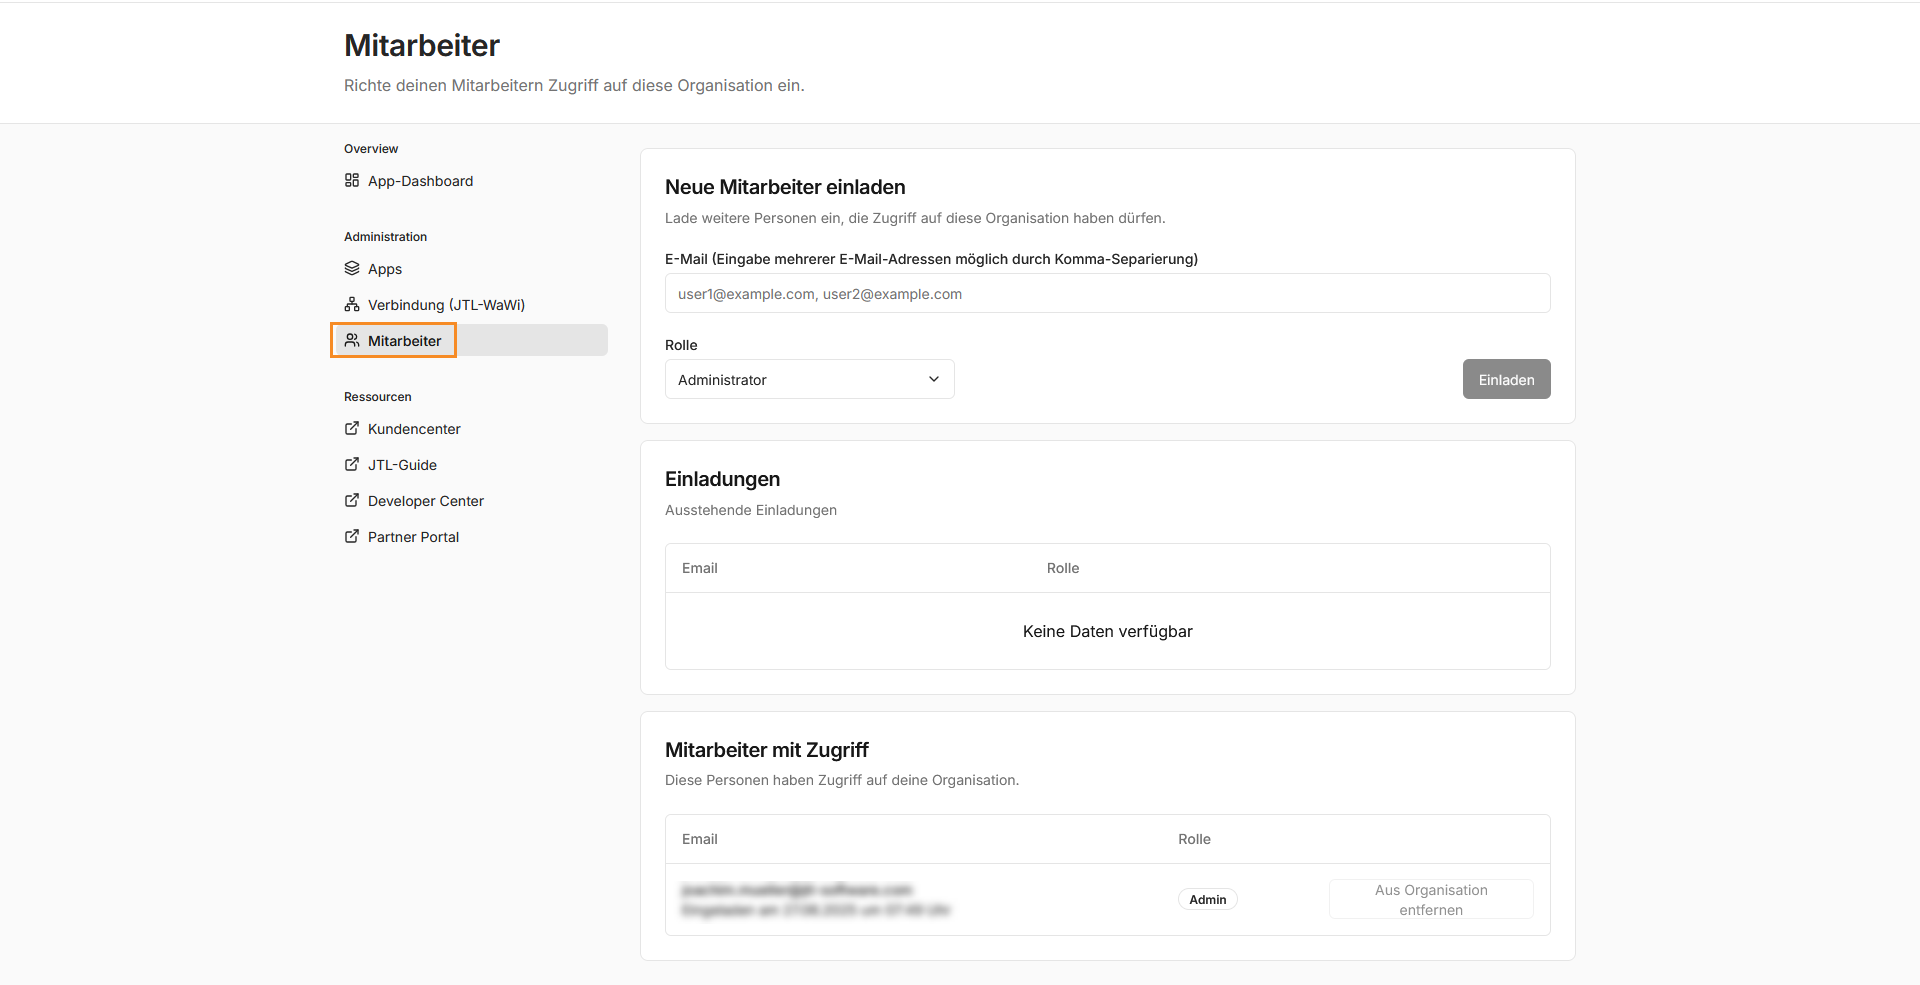
Task: Open the Kundencenter link
Action: click(414, 429)
